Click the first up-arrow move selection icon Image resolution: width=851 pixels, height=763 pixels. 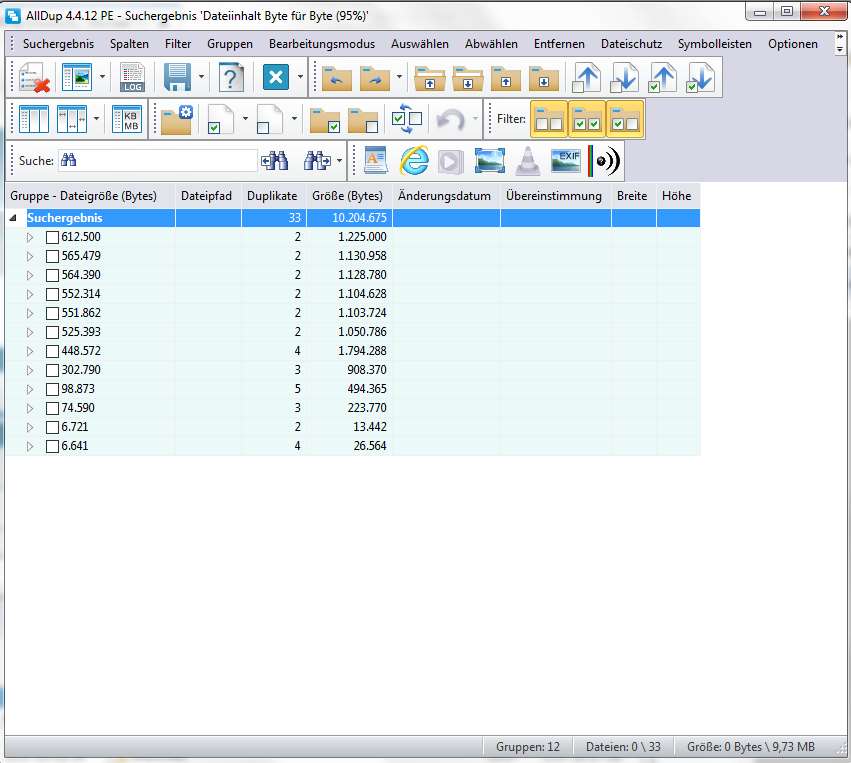[586, 78]
